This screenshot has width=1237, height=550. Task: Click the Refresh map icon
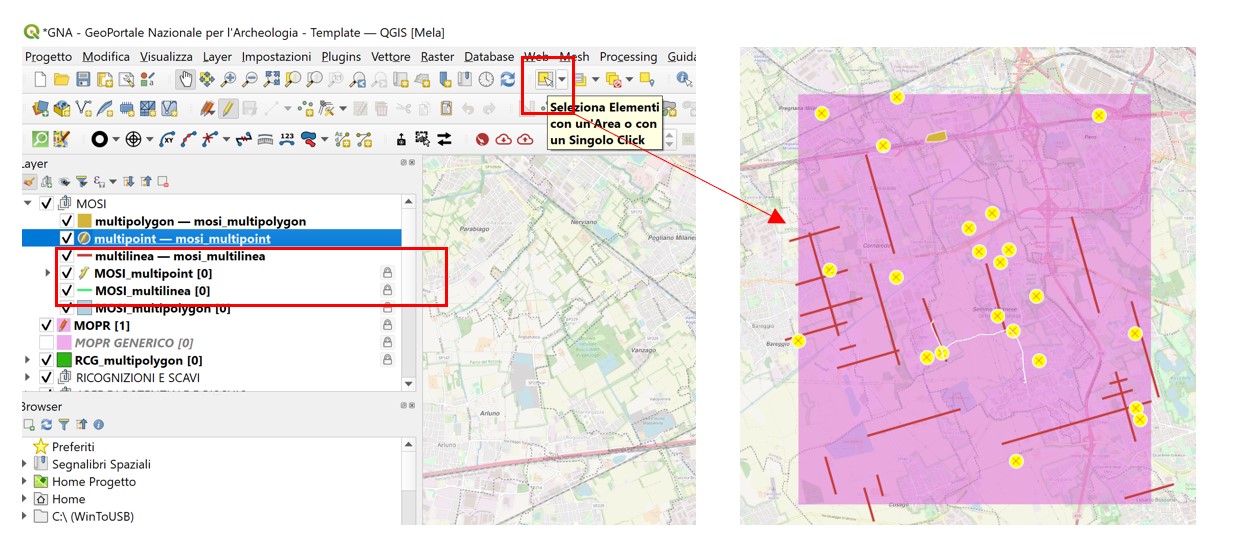508,79
